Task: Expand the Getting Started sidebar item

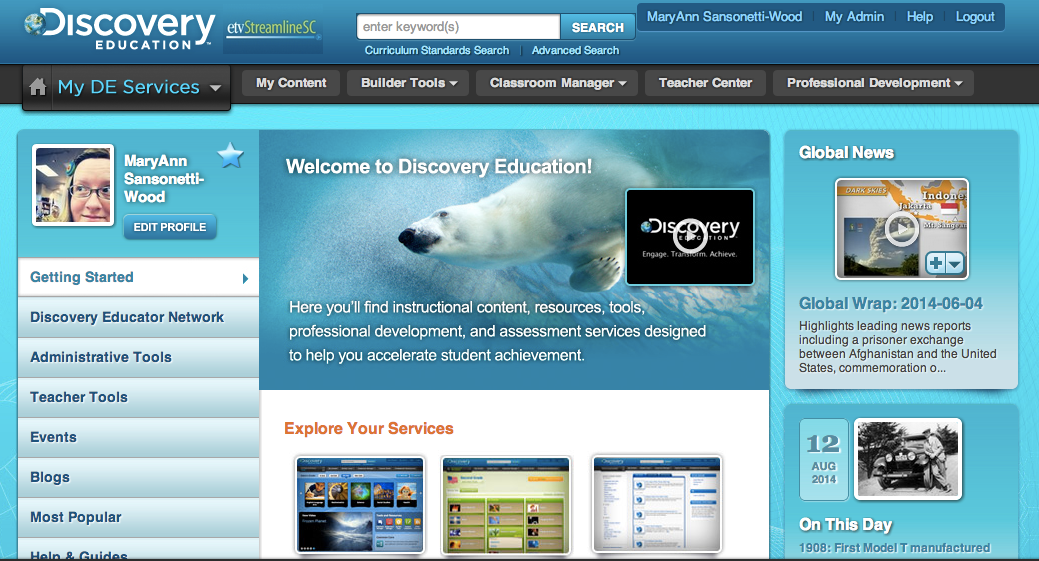Action: click(138, 277)
